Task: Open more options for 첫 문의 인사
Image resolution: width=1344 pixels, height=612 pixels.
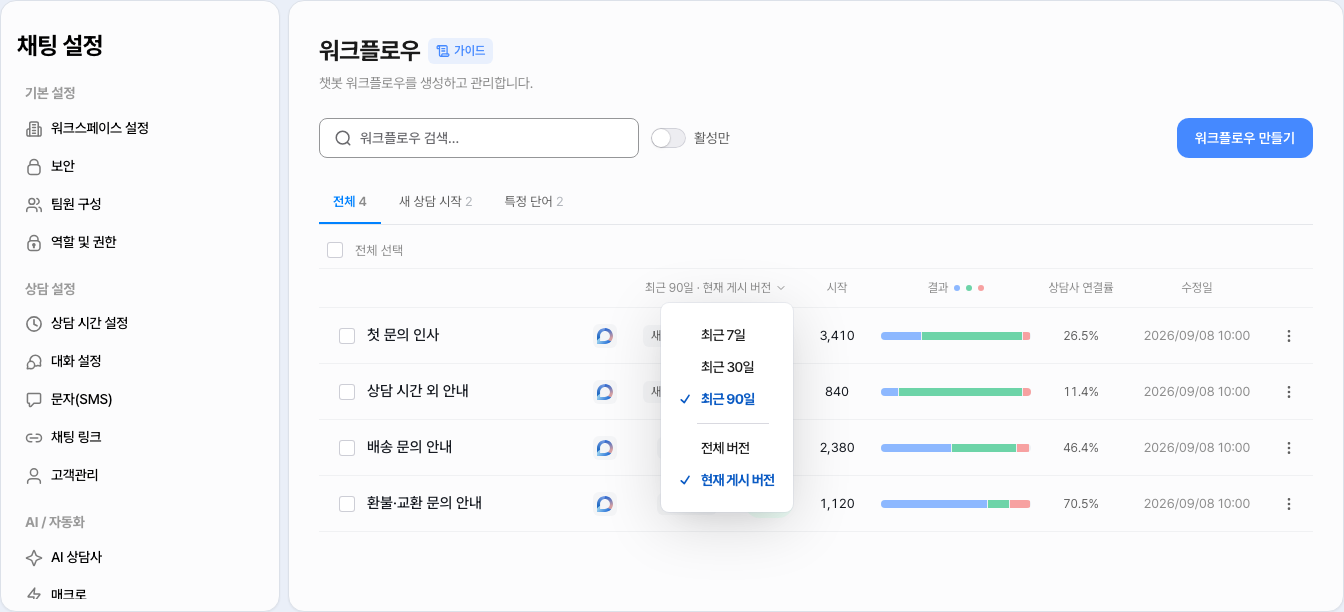Action: coord(1289,336)
